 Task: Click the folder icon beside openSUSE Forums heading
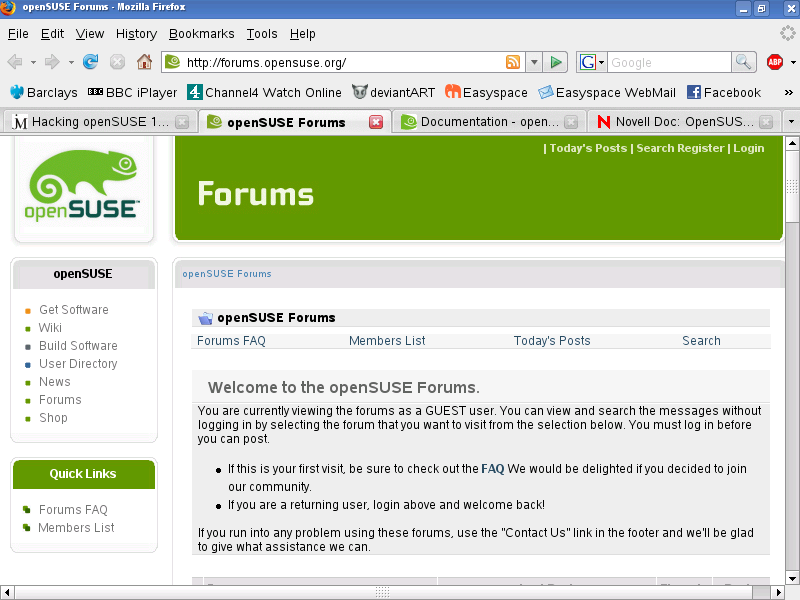tap(205, 318)
